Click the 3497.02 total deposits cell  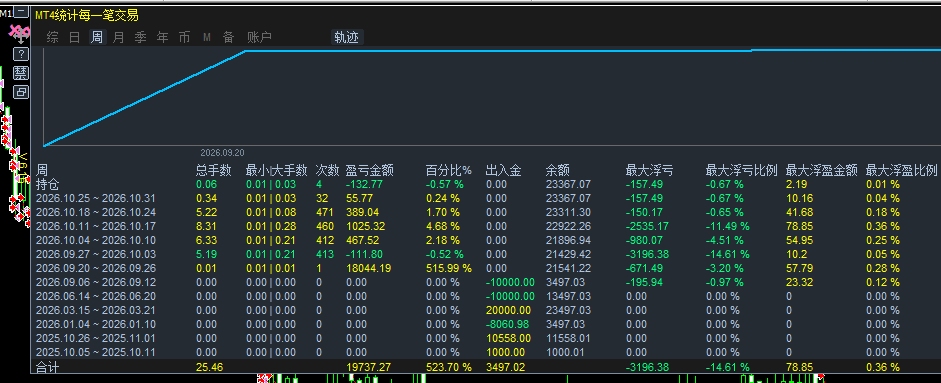[x=505, y=367]
